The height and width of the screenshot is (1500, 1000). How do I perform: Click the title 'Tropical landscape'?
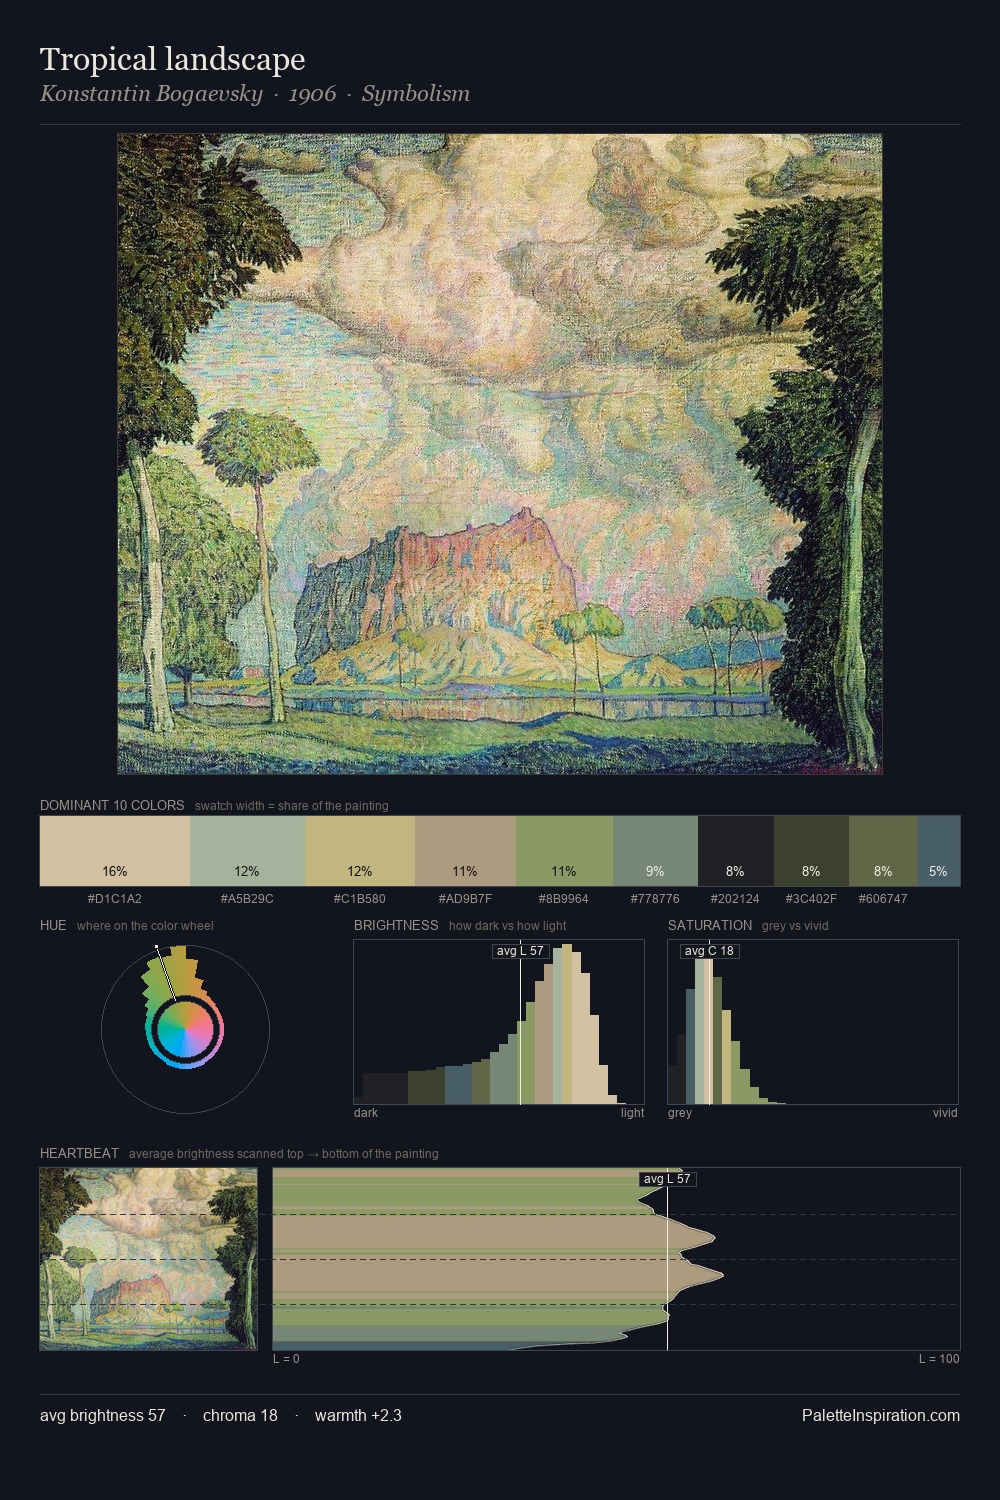click(x=172, y=59)
